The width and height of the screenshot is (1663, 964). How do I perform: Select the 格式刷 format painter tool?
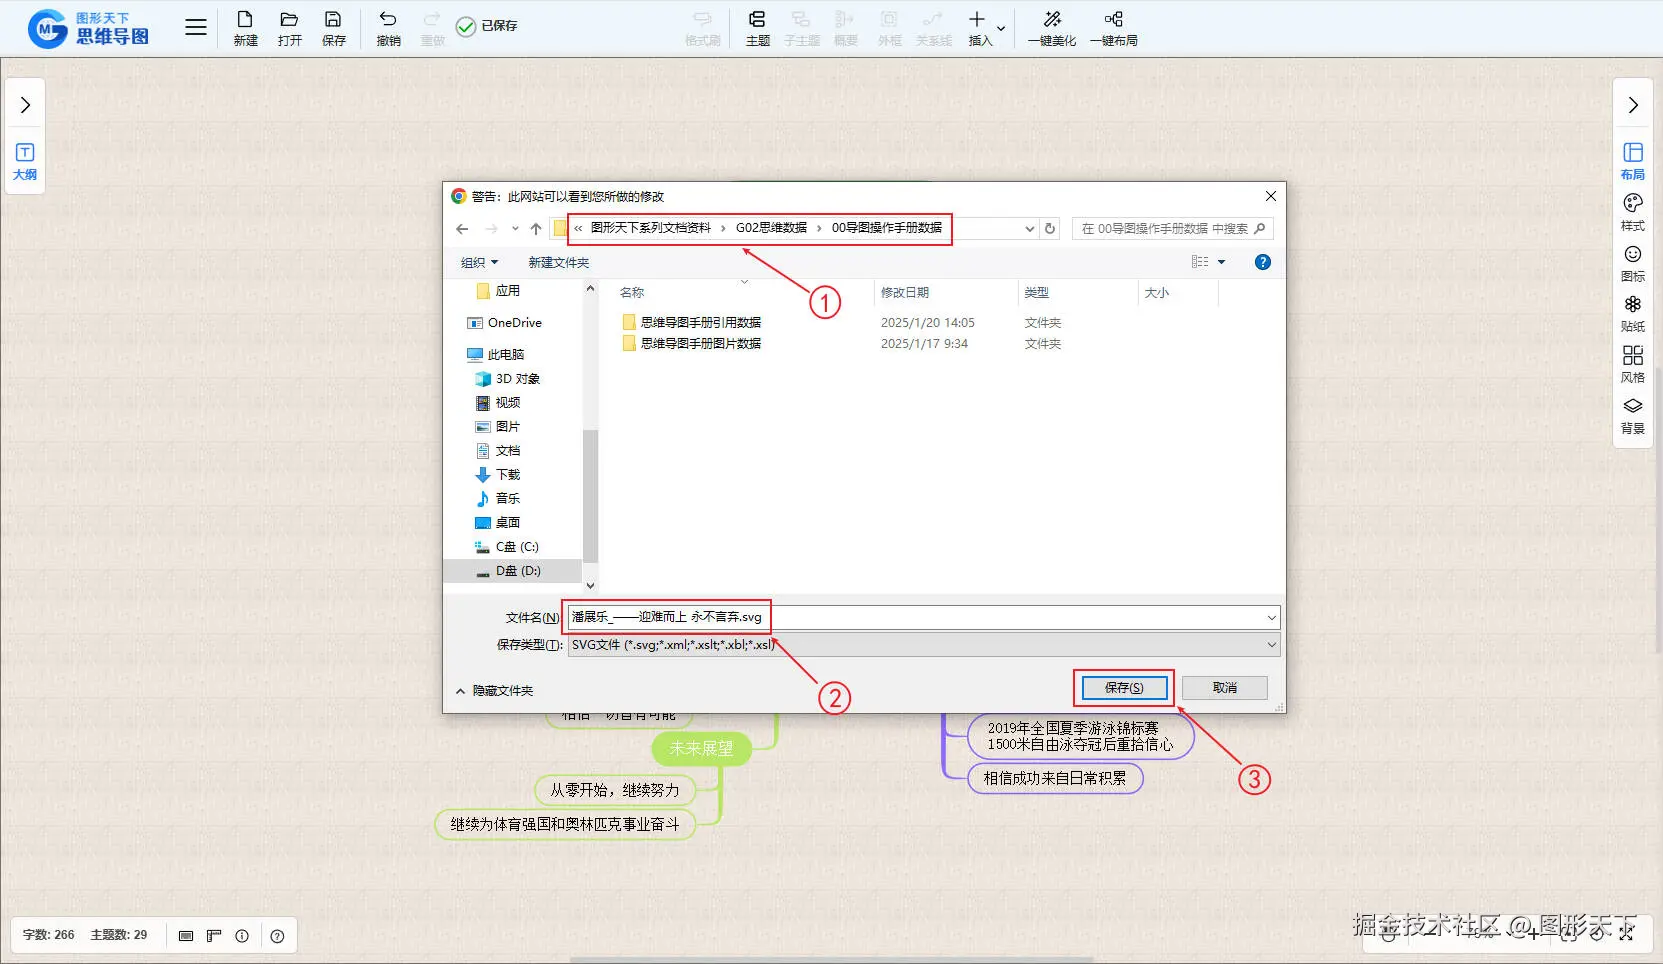pyautogui.click(x=702, y=28)
